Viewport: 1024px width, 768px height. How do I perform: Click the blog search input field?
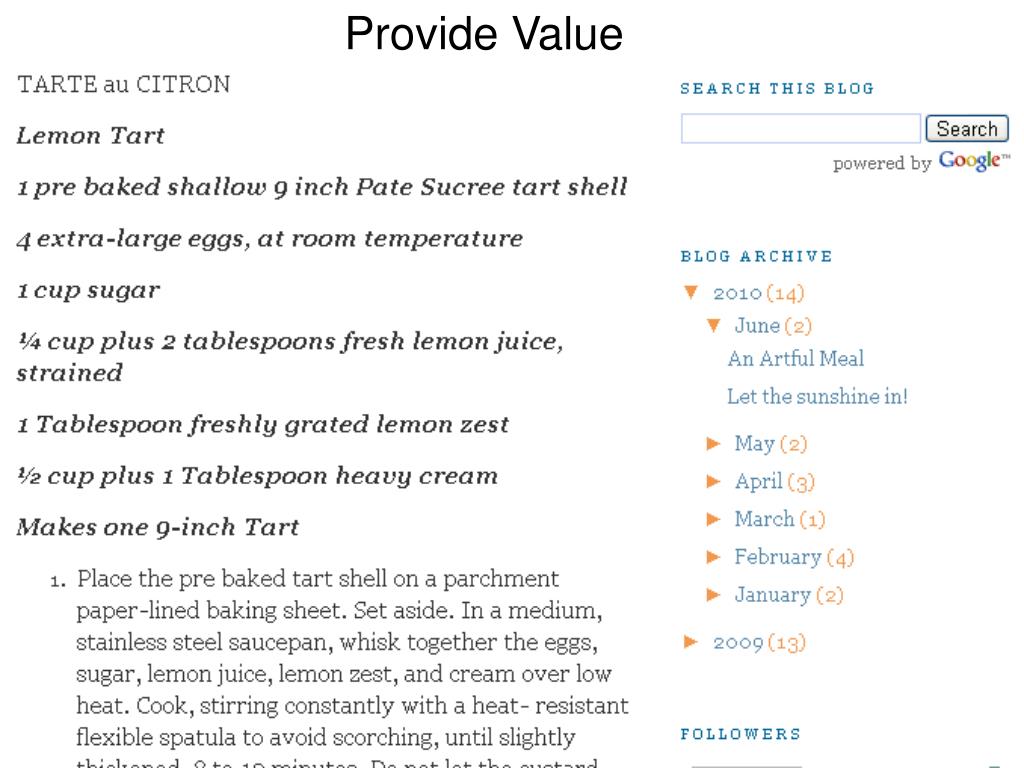pos(801,129)
